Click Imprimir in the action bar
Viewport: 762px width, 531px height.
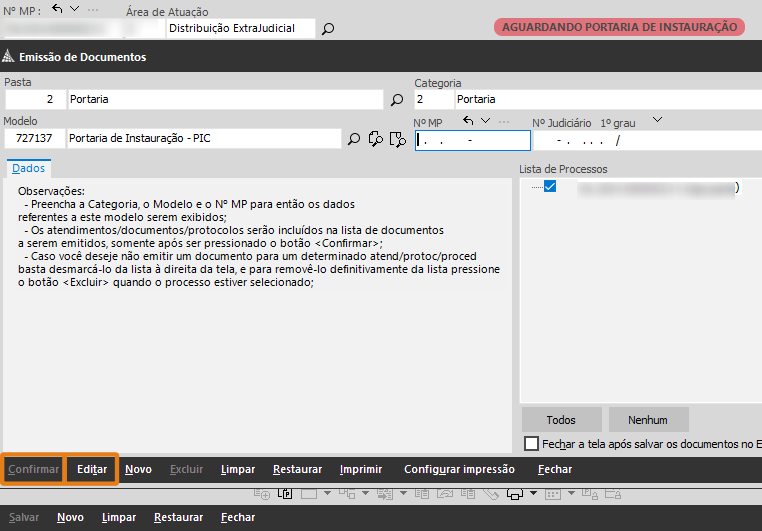tap(361, 469)
